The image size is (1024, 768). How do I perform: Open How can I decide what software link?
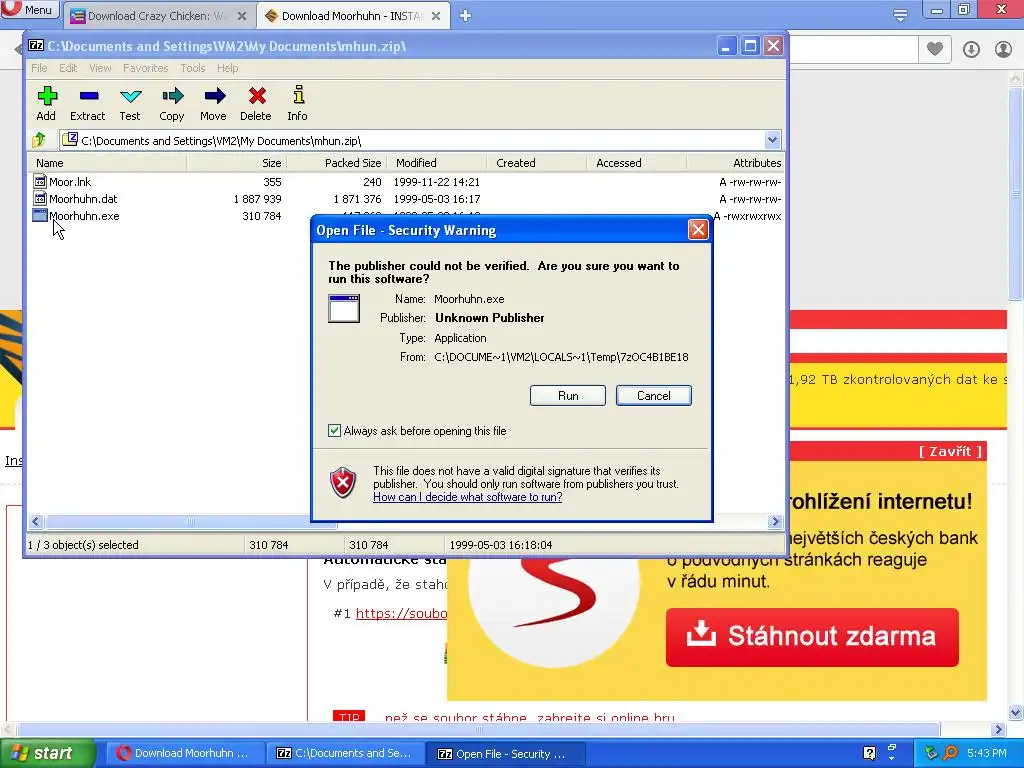[x=468, y=497]
